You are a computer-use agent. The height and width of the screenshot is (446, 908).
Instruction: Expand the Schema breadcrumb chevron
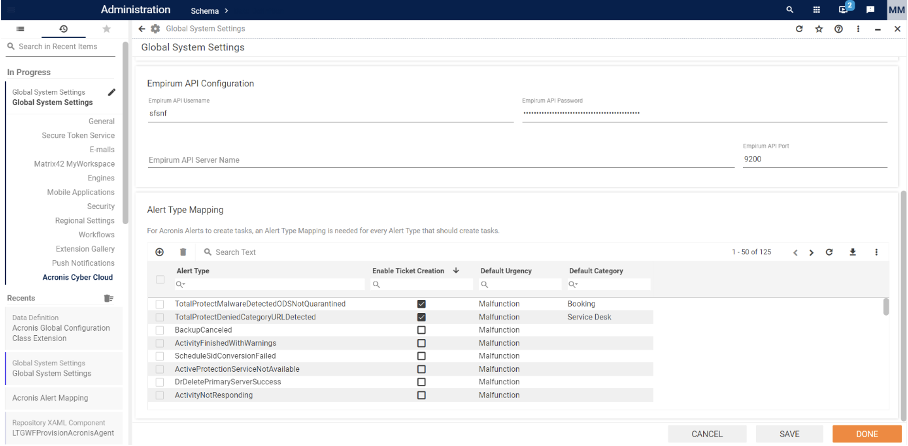pyautogui.click(x=226, y=10)
